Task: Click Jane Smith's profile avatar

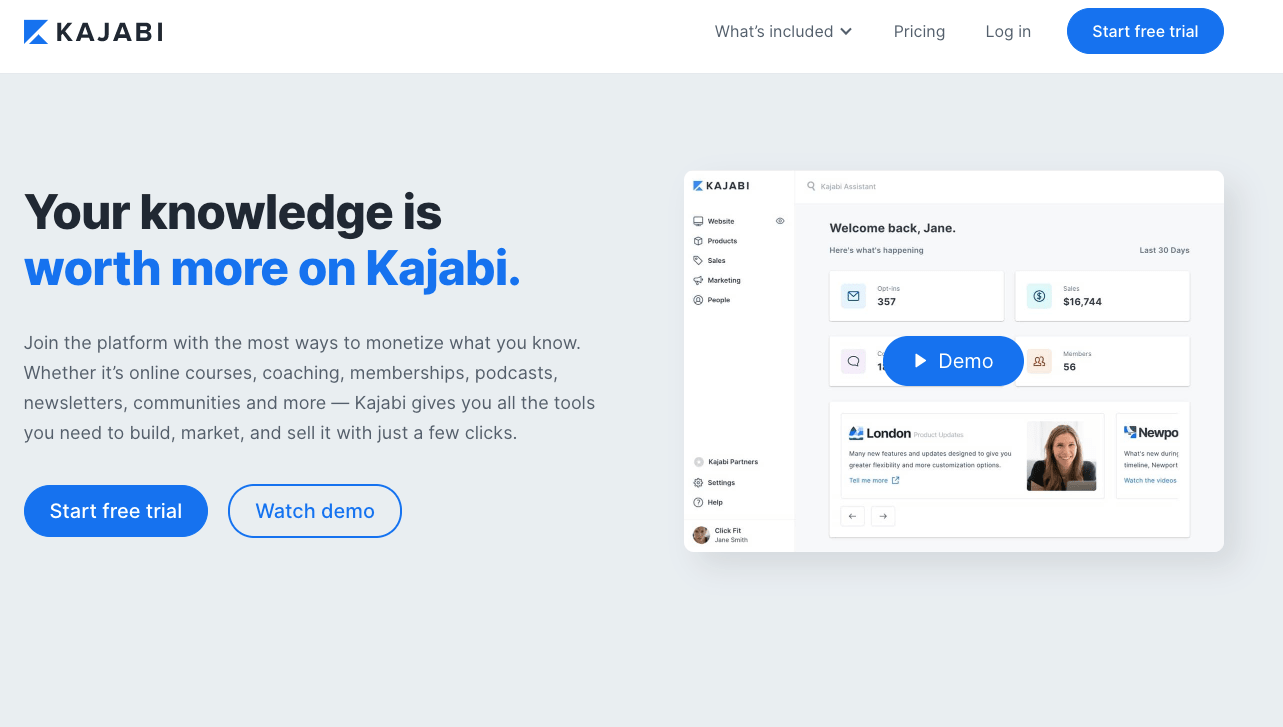Action: (701, 535)
